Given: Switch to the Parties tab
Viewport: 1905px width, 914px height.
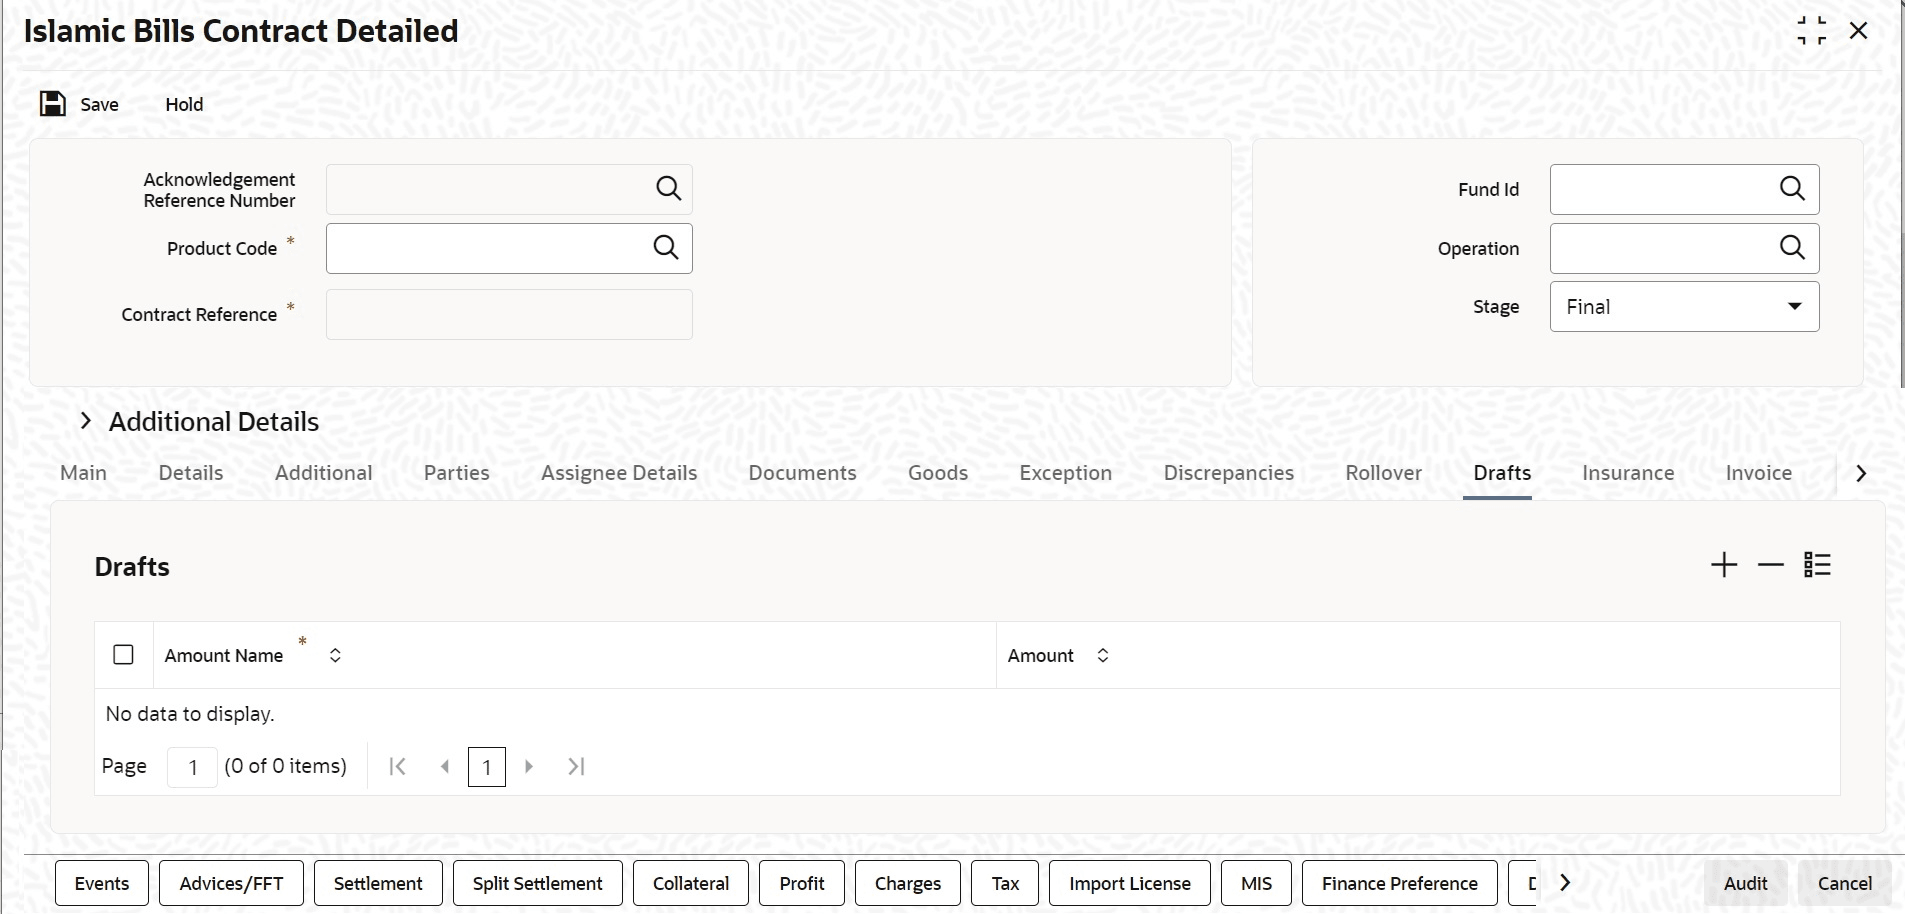Looking at the screenshot, I should tap(457, 473).
